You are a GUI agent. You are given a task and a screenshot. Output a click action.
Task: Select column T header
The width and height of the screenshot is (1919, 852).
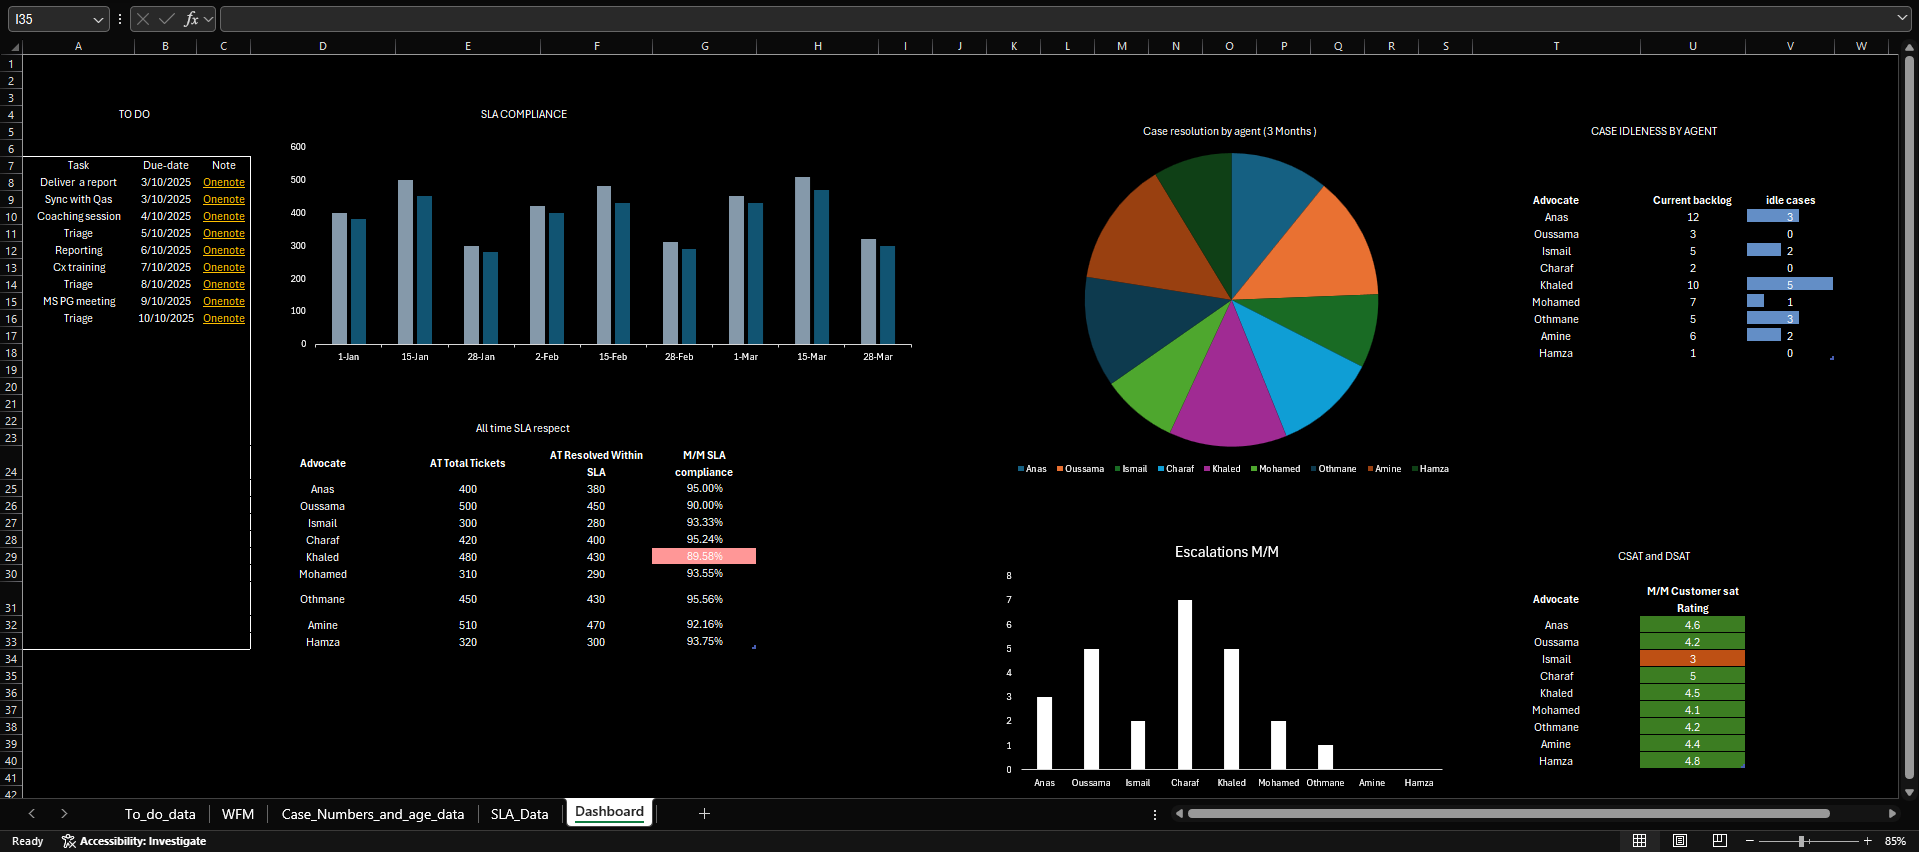pyautogui.click(x=1556, y=46)
